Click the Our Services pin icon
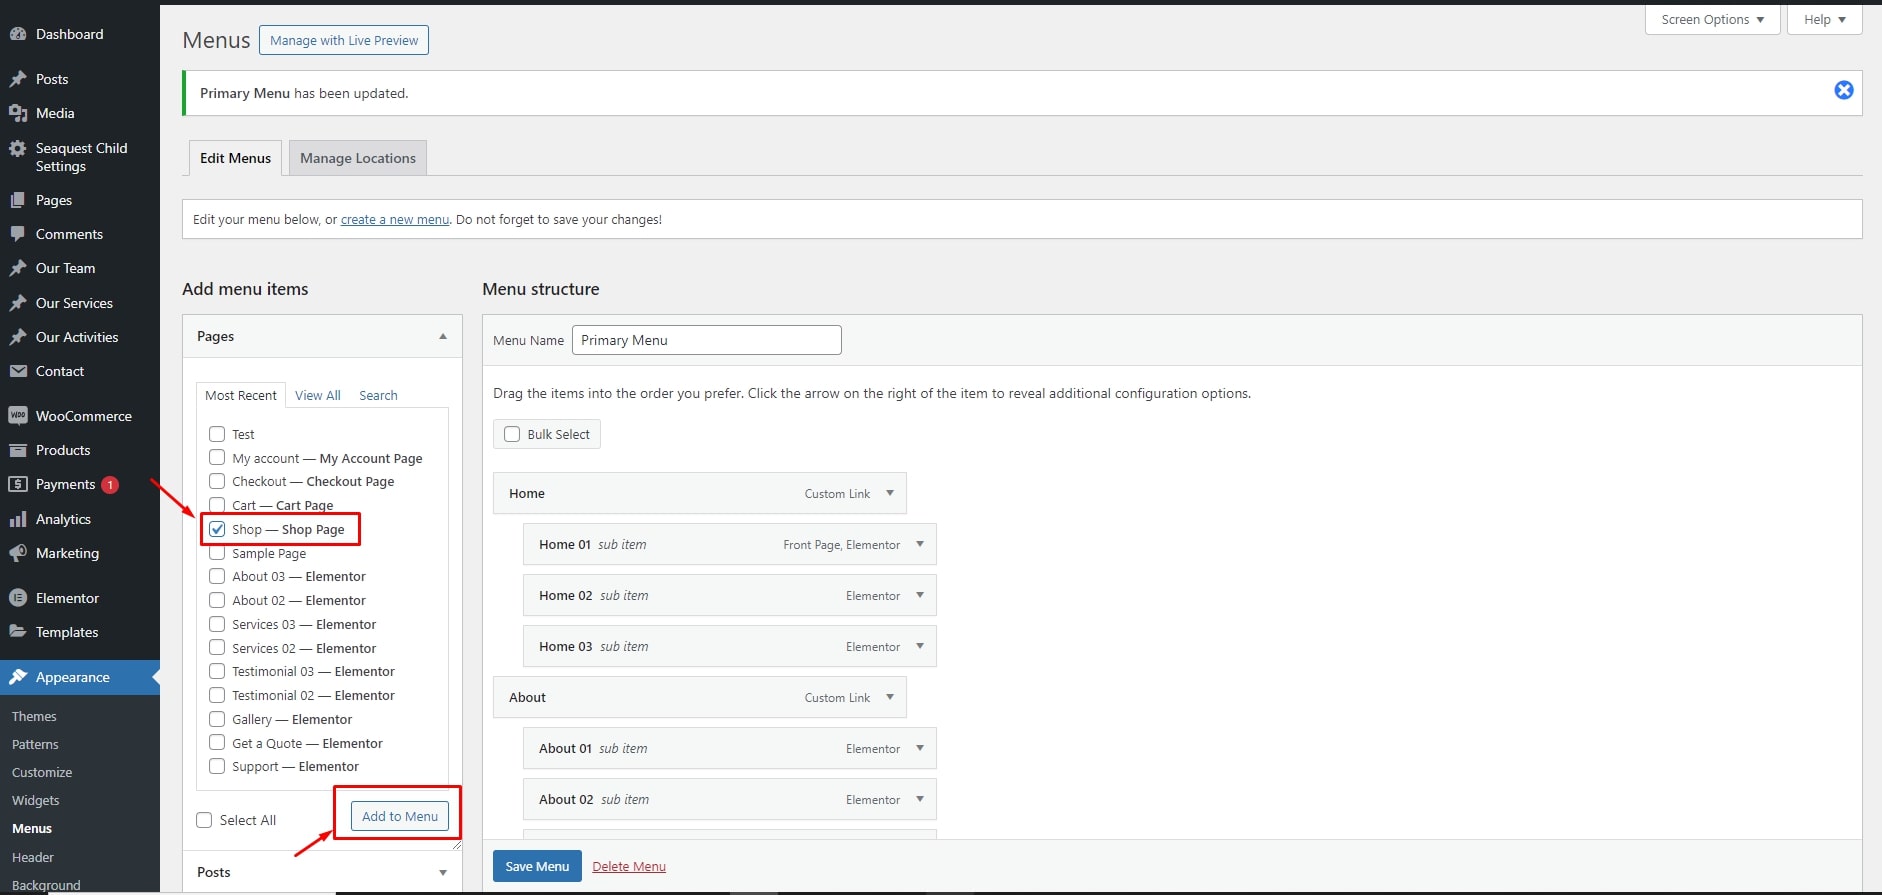 click(18, 303)
